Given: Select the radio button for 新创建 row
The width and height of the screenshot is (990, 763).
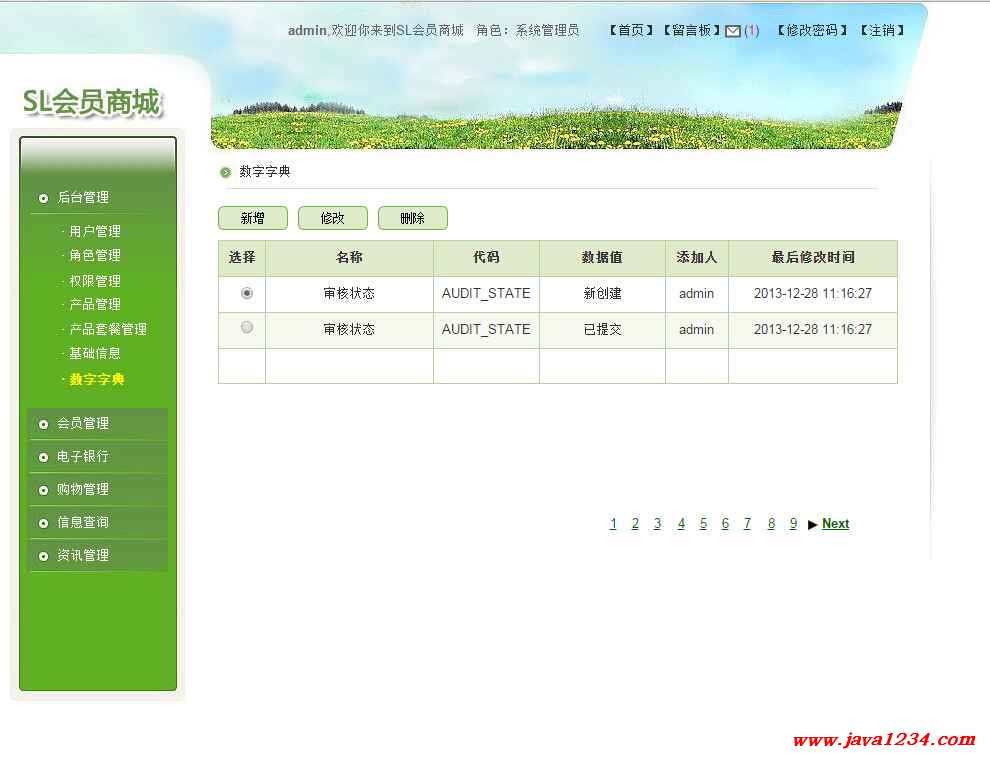Looking at the screenshot, I should [x=247, y=293].
